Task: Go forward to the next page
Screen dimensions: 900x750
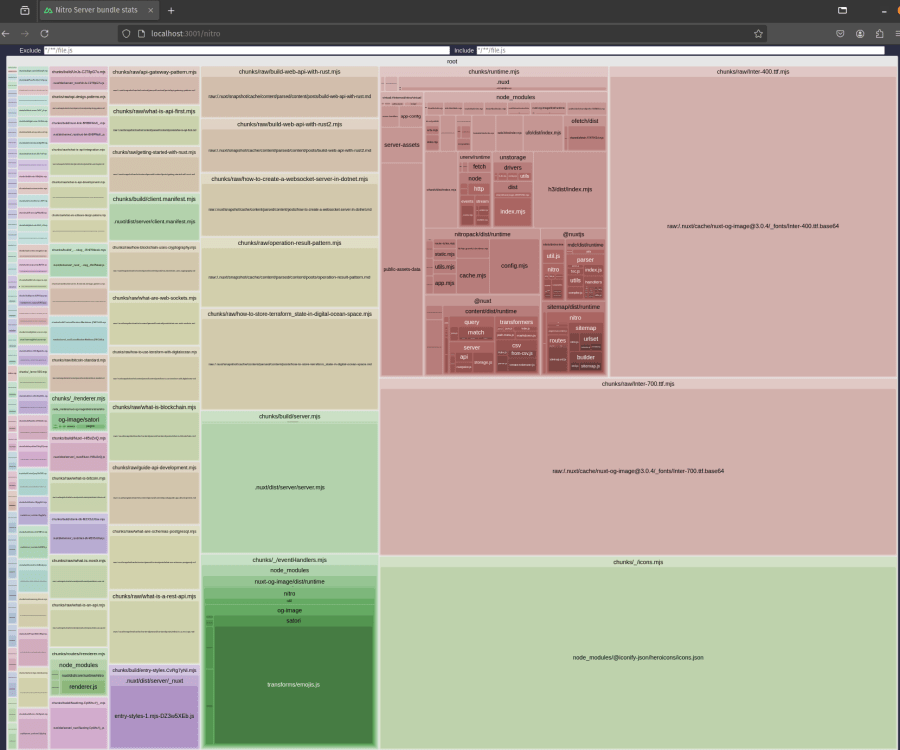Action: [x=25, y=34]
